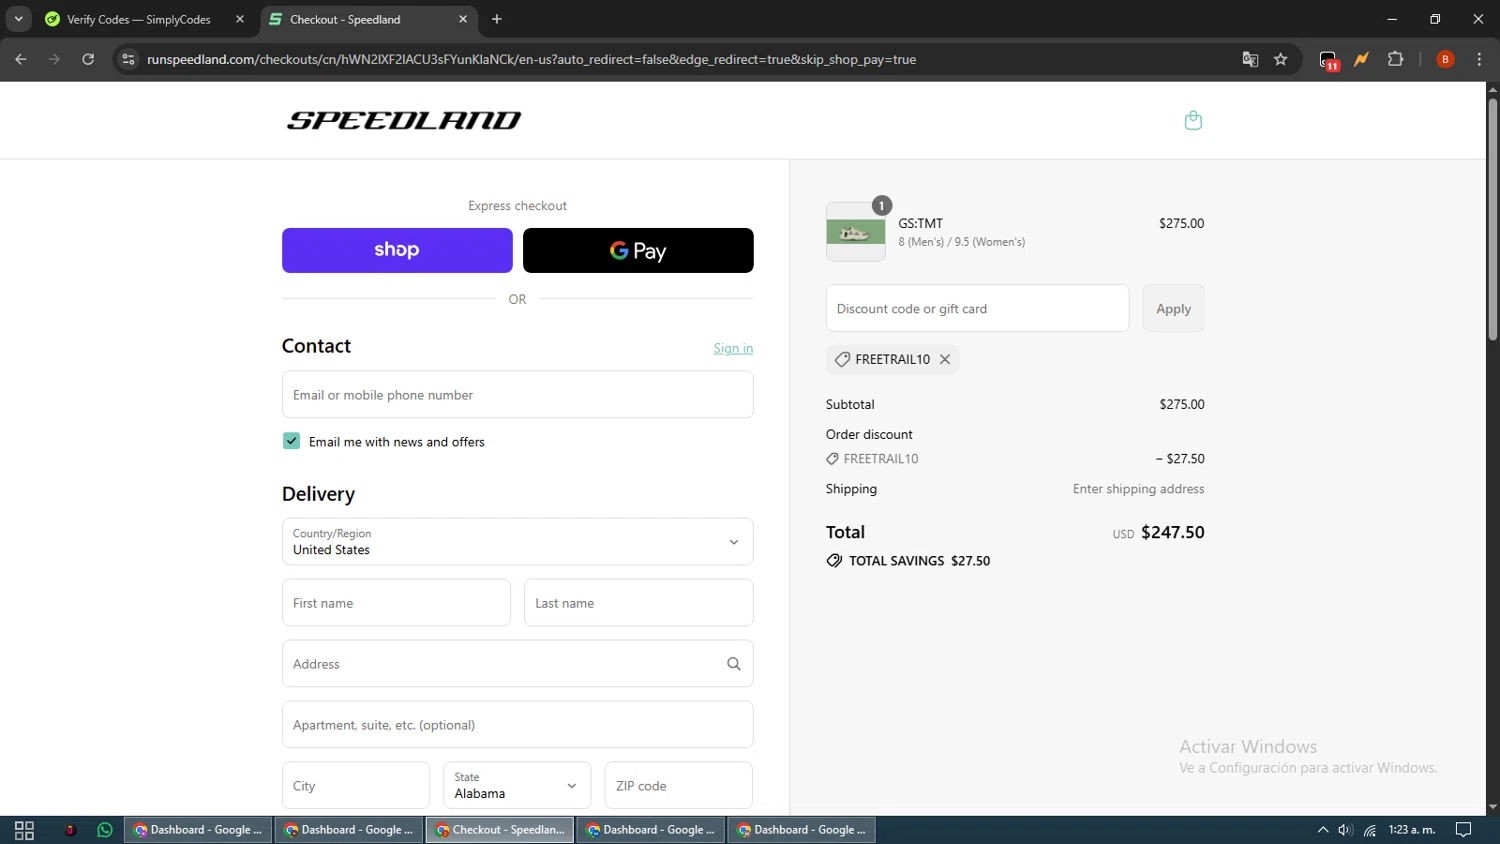Click the Apartment, suite optional field

click(x=518, y=725)
